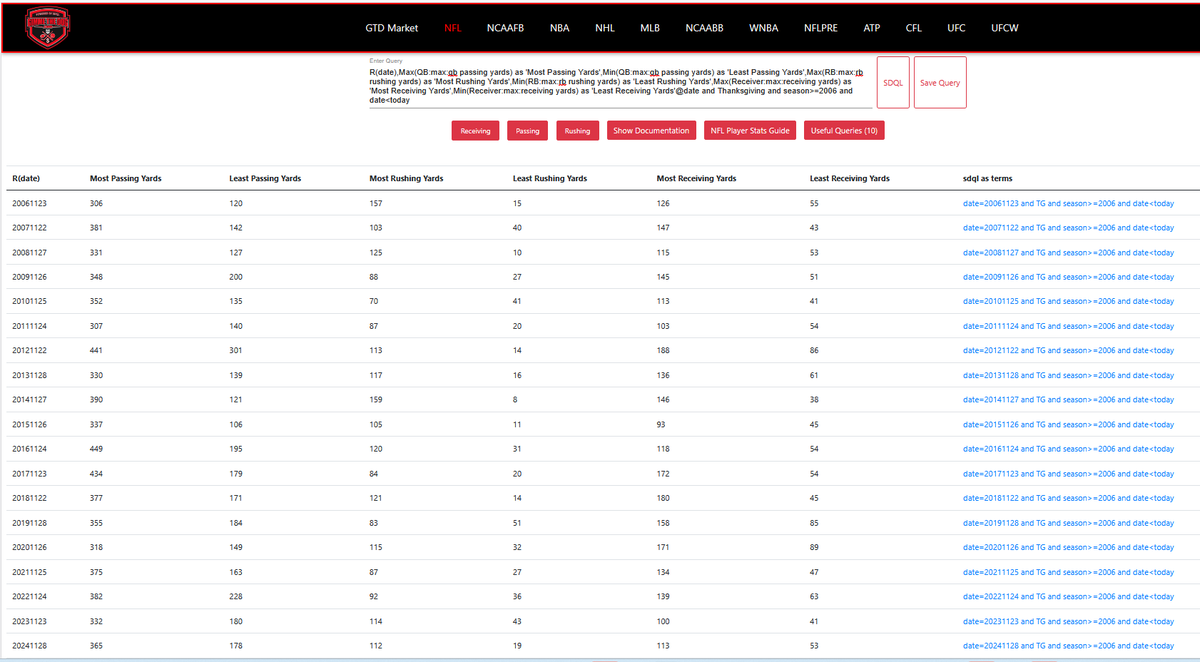Select the NFL tab
Image resolution: width=1200 pixels, height=662 pixels.
(453, 28)
